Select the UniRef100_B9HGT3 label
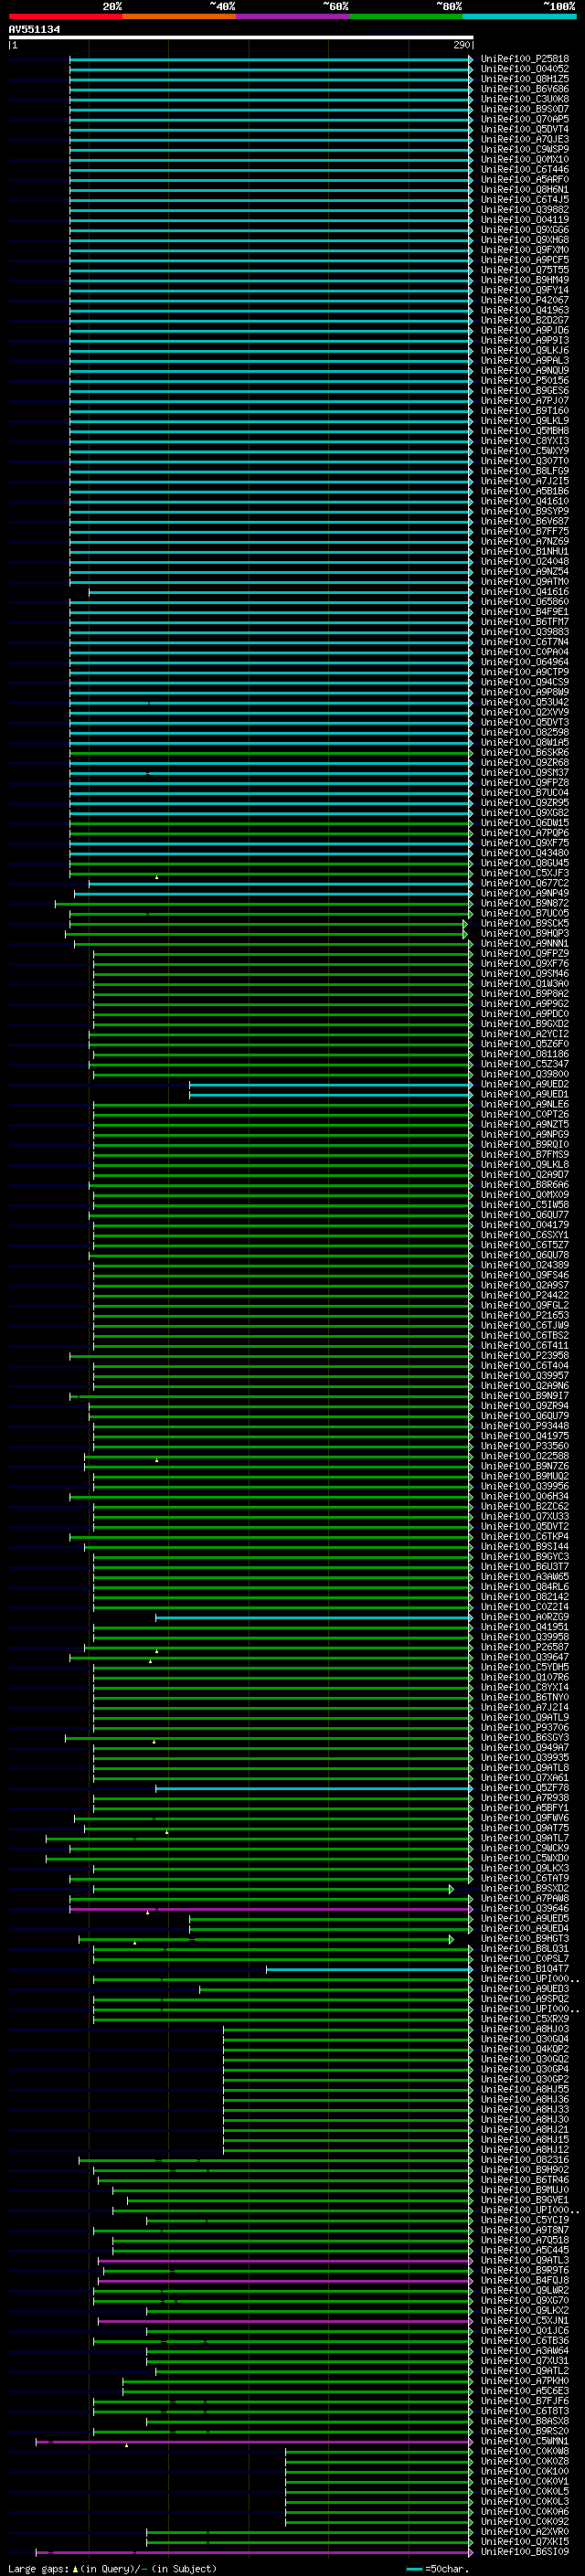This screenshot has width=585, height=2576. click(x=525, y=1938)
